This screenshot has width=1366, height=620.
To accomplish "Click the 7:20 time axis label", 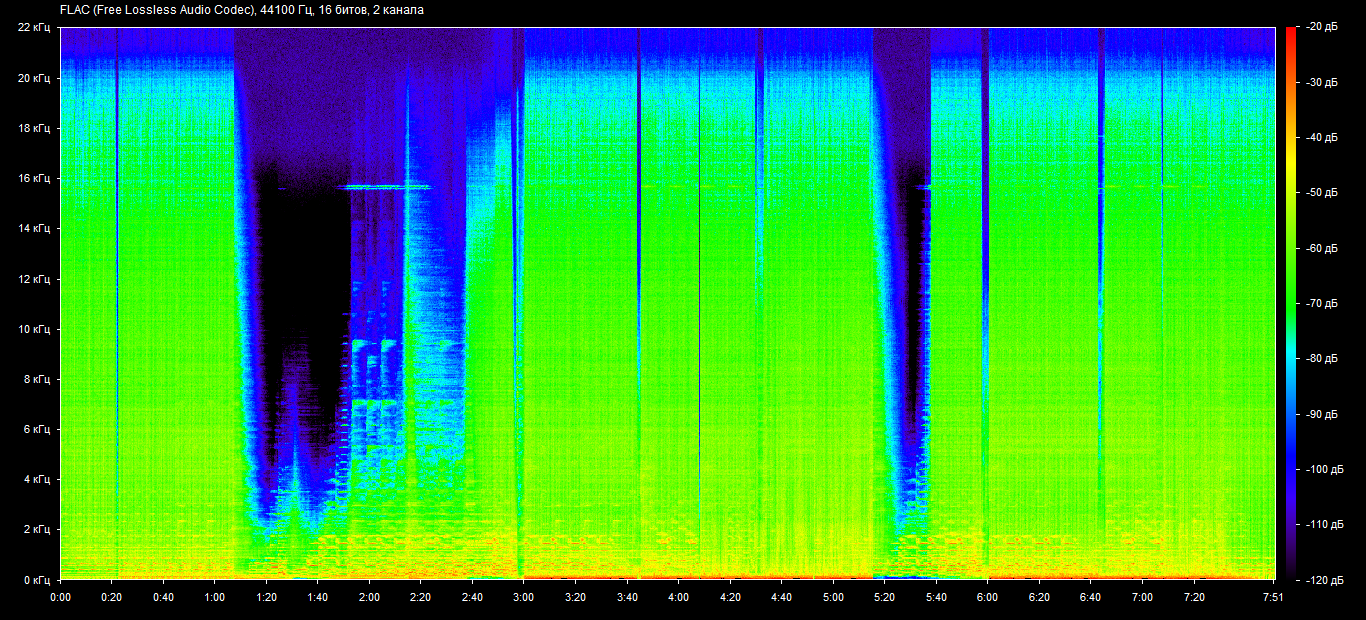I will [x=1194, y=597].
